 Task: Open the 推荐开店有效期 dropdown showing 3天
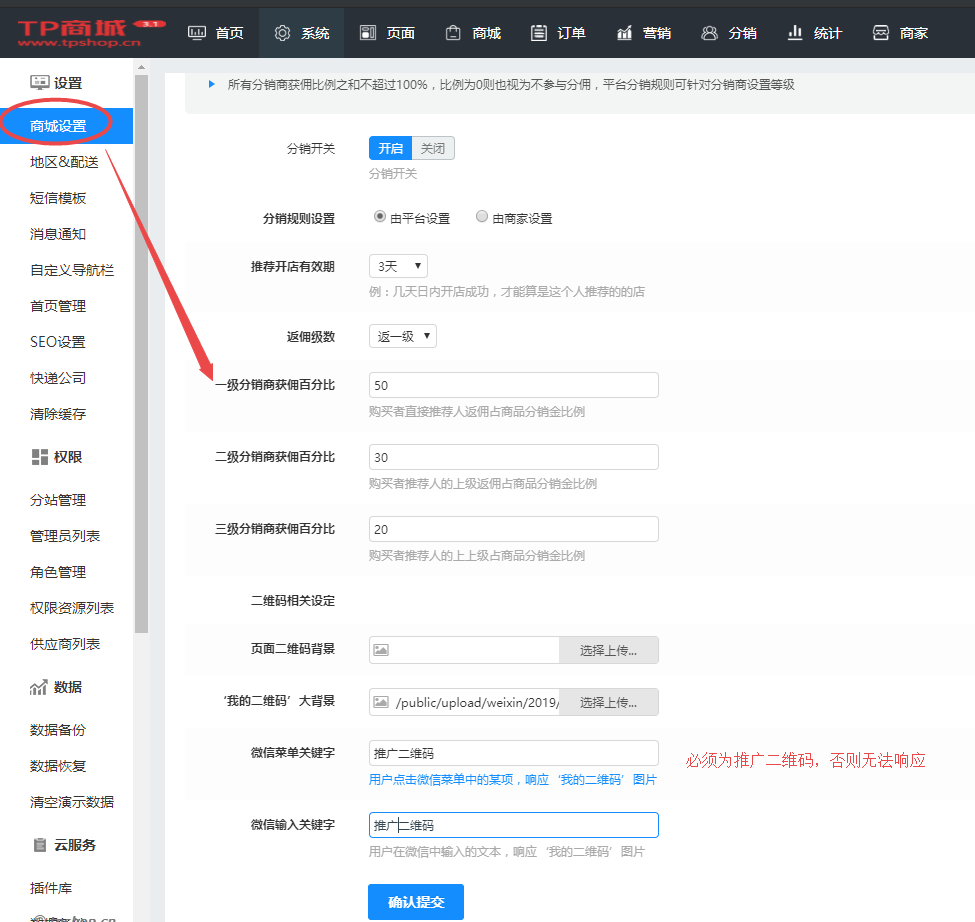click(x=398, y=266)
